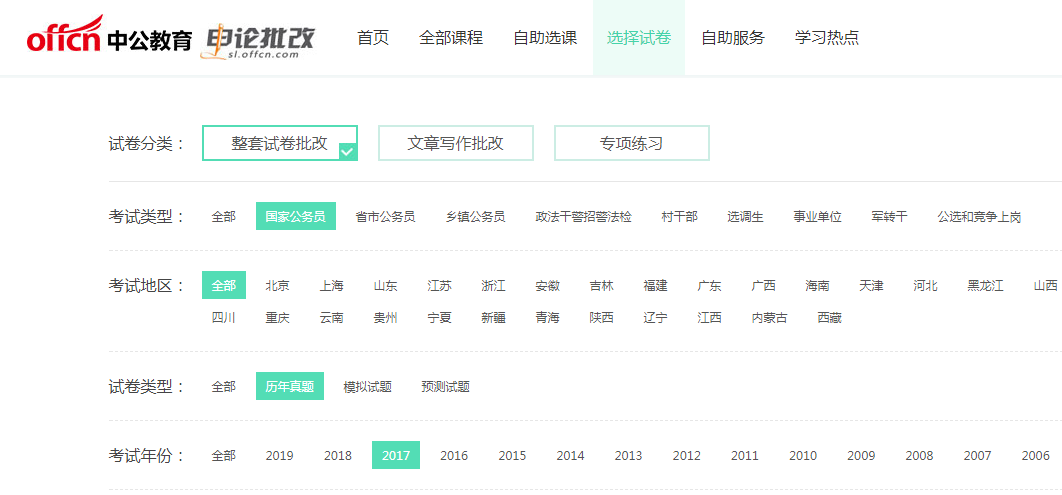Filter exam type by 省市公务员
Viewport: 1062px width, 495px height.
(385, 217)
